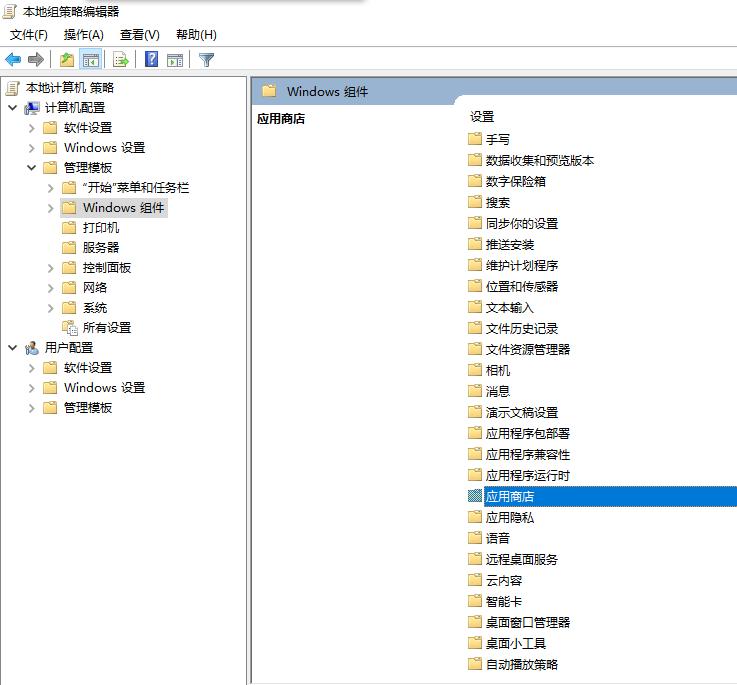Click the 文件历史记录 folder icon
This screenshot has width=737, height=685.
click(475, 328)
